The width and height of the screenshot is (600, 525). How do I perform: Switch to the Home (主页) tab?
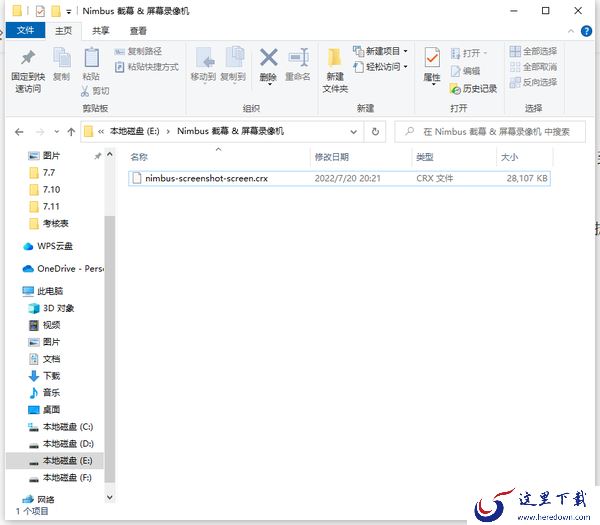64,31
